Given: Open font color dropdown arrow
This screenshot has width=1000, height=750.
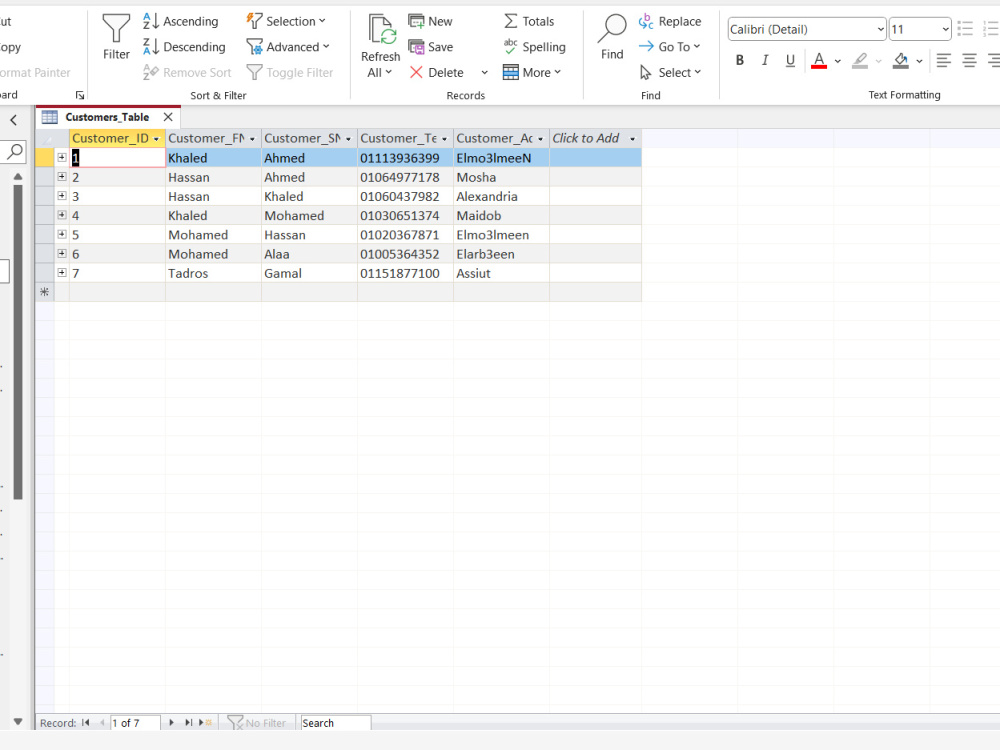Looking at the screenshot, I should [x=838, y=61].
